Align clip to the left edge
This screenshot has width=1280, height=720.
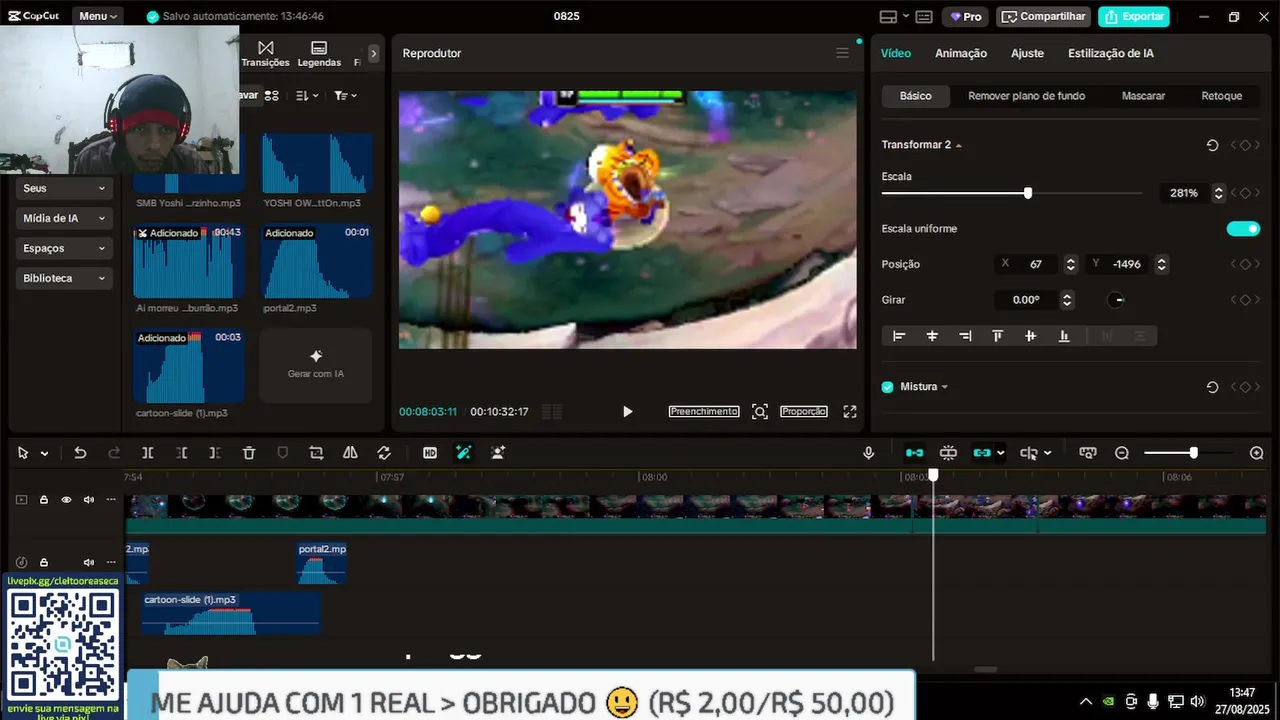899,336
